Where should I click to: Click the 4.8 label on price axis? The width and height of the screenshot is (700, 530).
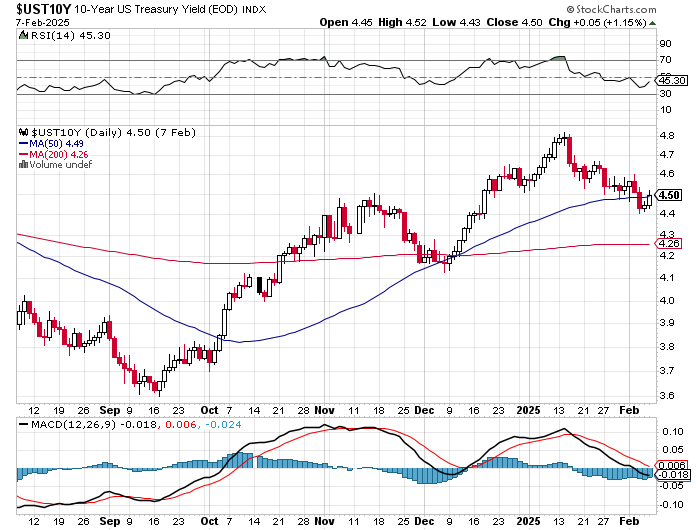pyautogui.click(x=667, y=136)
